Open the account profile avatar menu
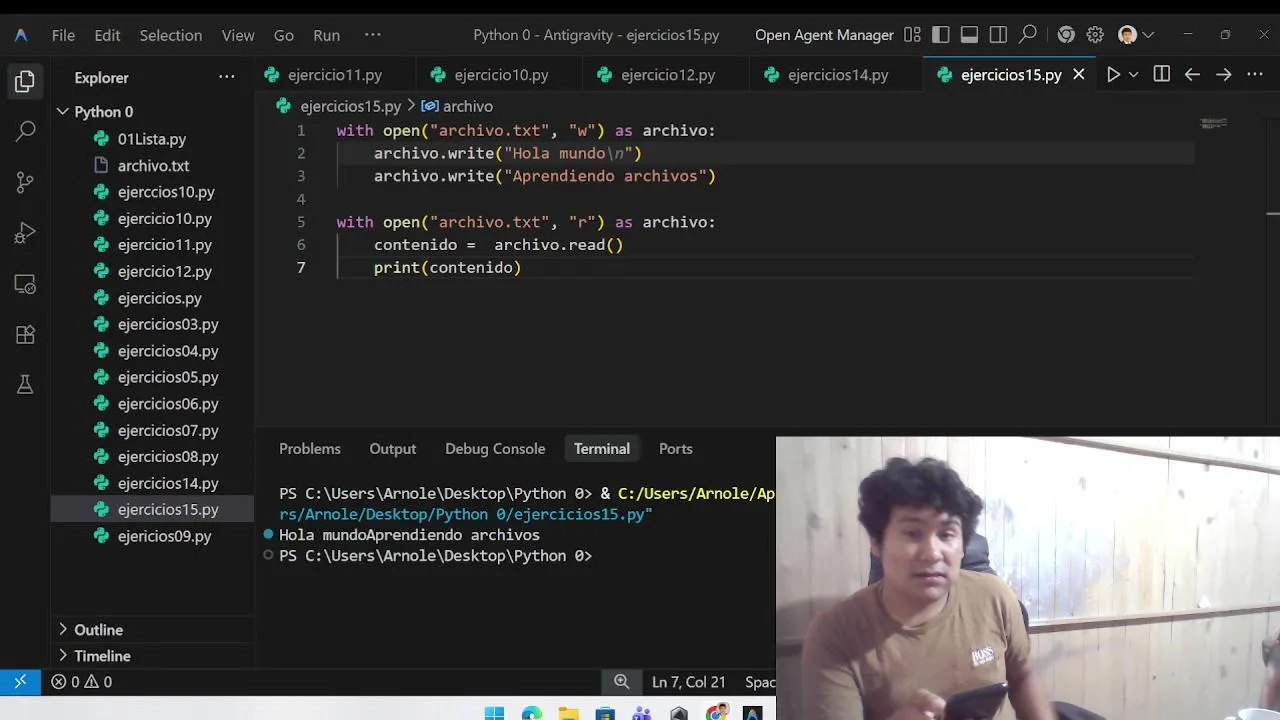Image resolution: width=1280 pixels, height=720 pixels. pos(1135,35)
